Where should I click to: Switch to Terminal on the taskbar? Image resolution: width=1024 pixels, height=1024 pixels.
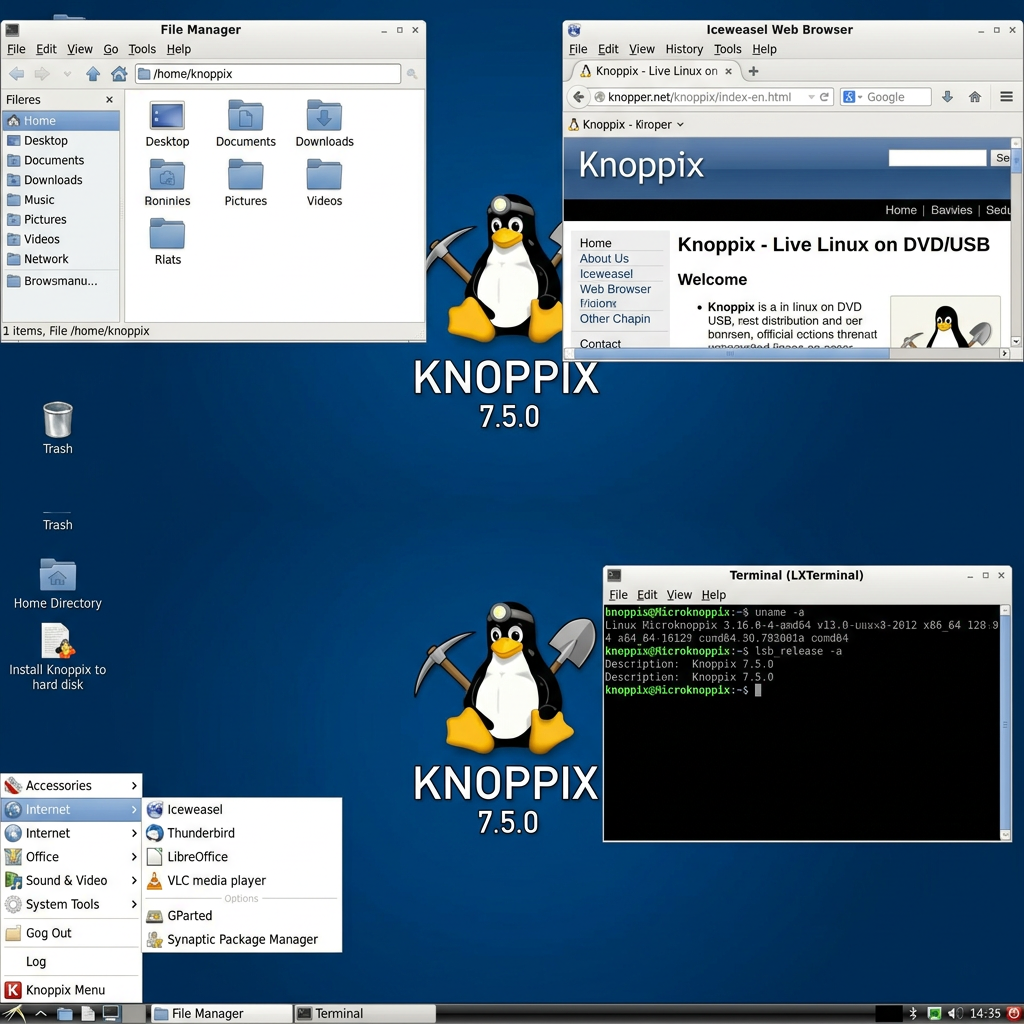tap(364, 1014)
